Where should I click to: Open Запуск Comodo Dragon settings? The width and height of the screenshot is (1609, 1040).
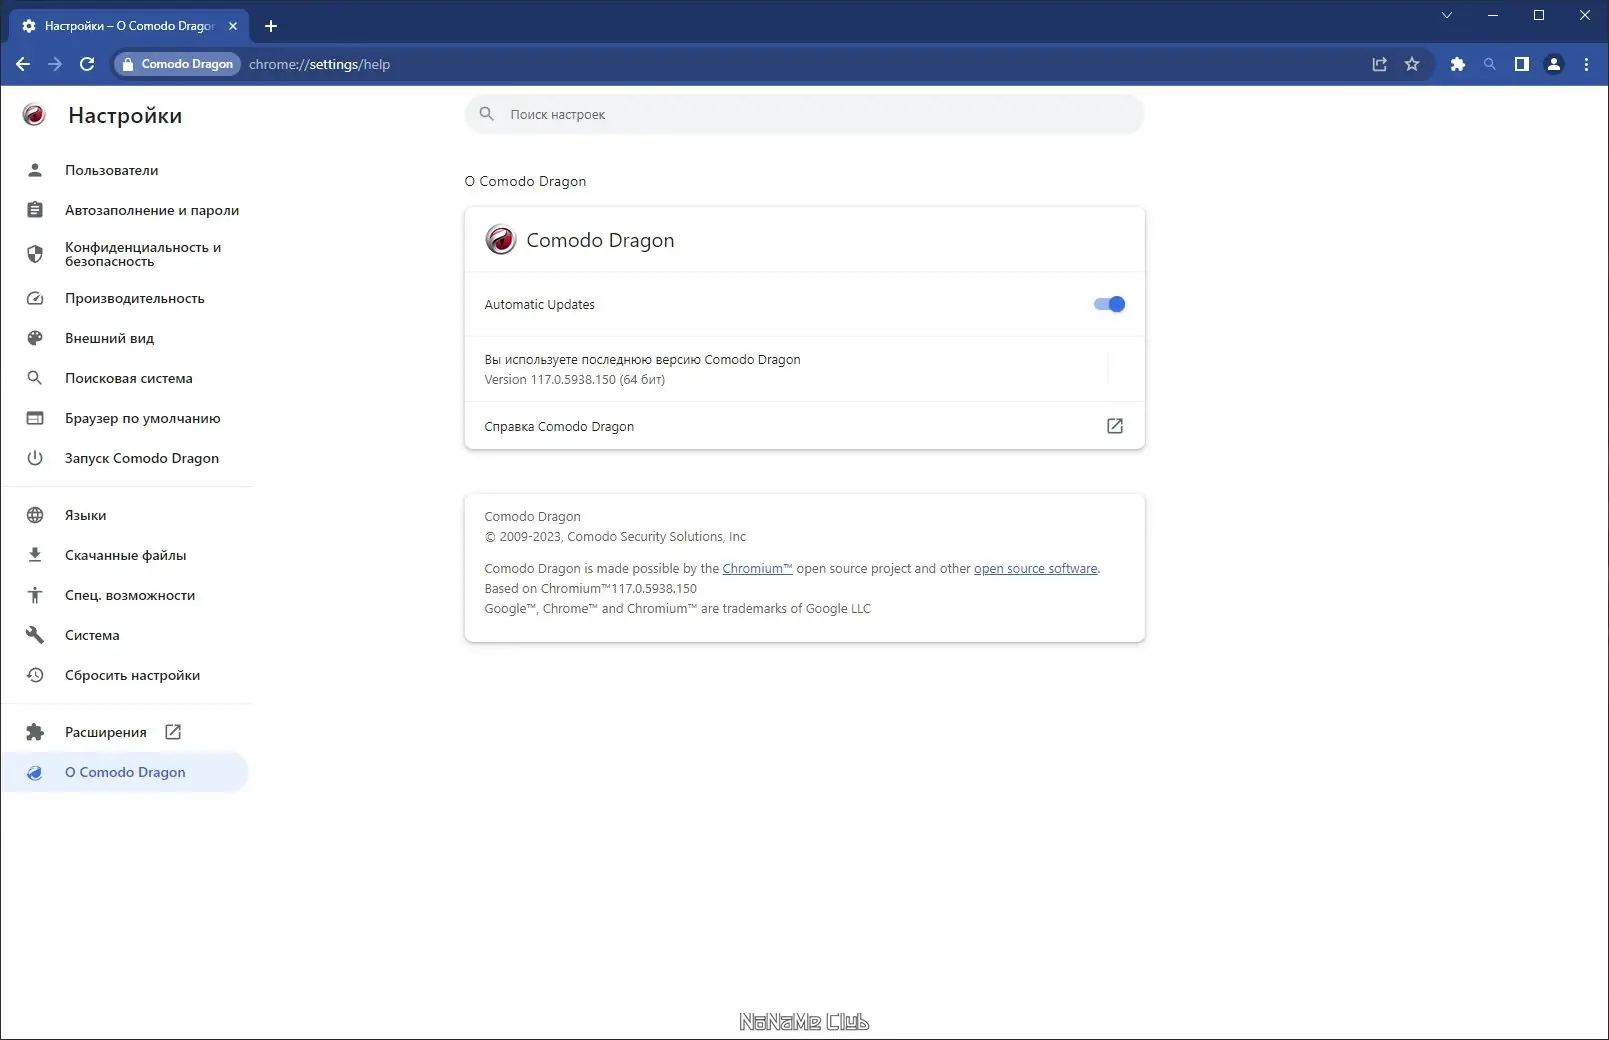click(x=126, y=458)
